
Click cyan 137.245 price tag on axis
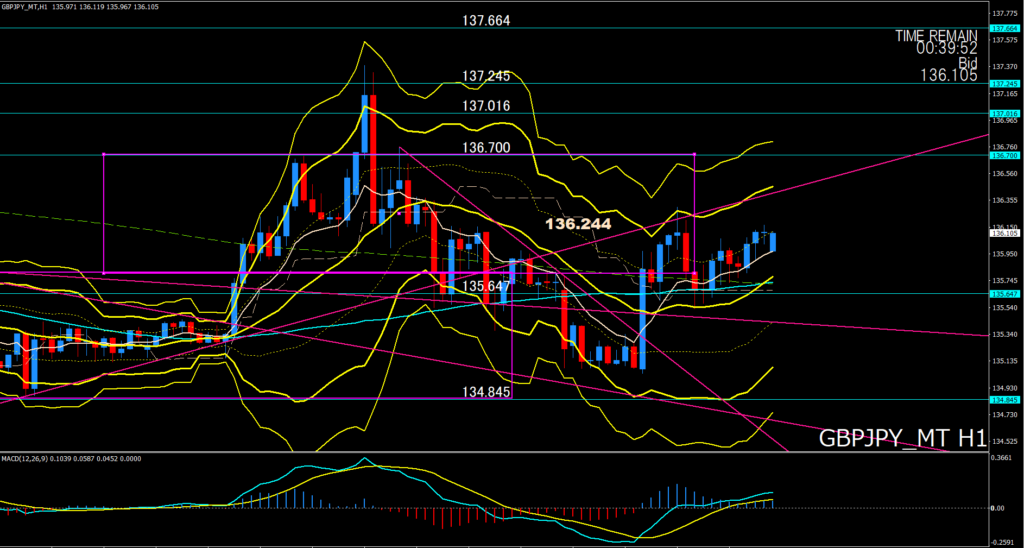(1003, 84)
